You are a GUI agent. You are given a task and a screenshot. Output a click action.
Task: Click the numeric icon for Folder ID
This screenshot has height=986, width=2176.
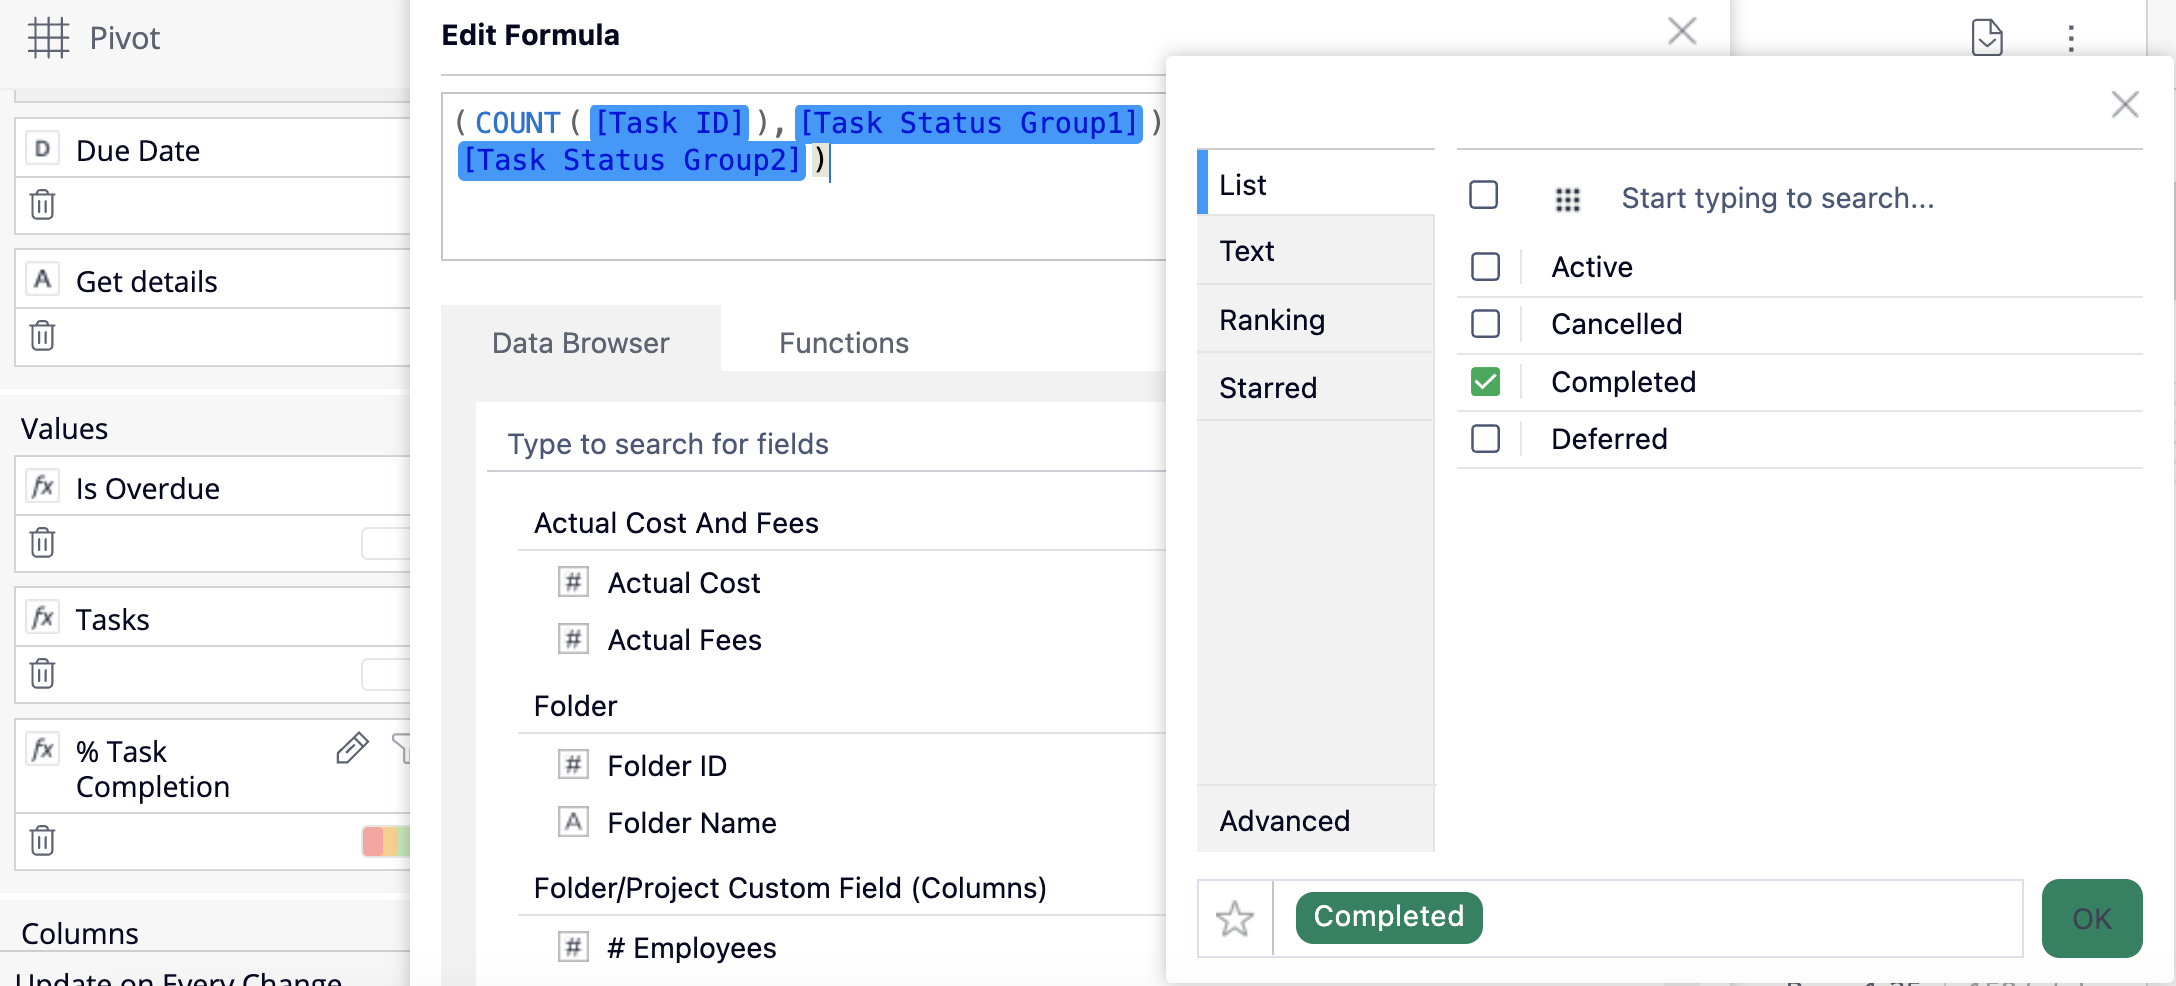[573, 765]
